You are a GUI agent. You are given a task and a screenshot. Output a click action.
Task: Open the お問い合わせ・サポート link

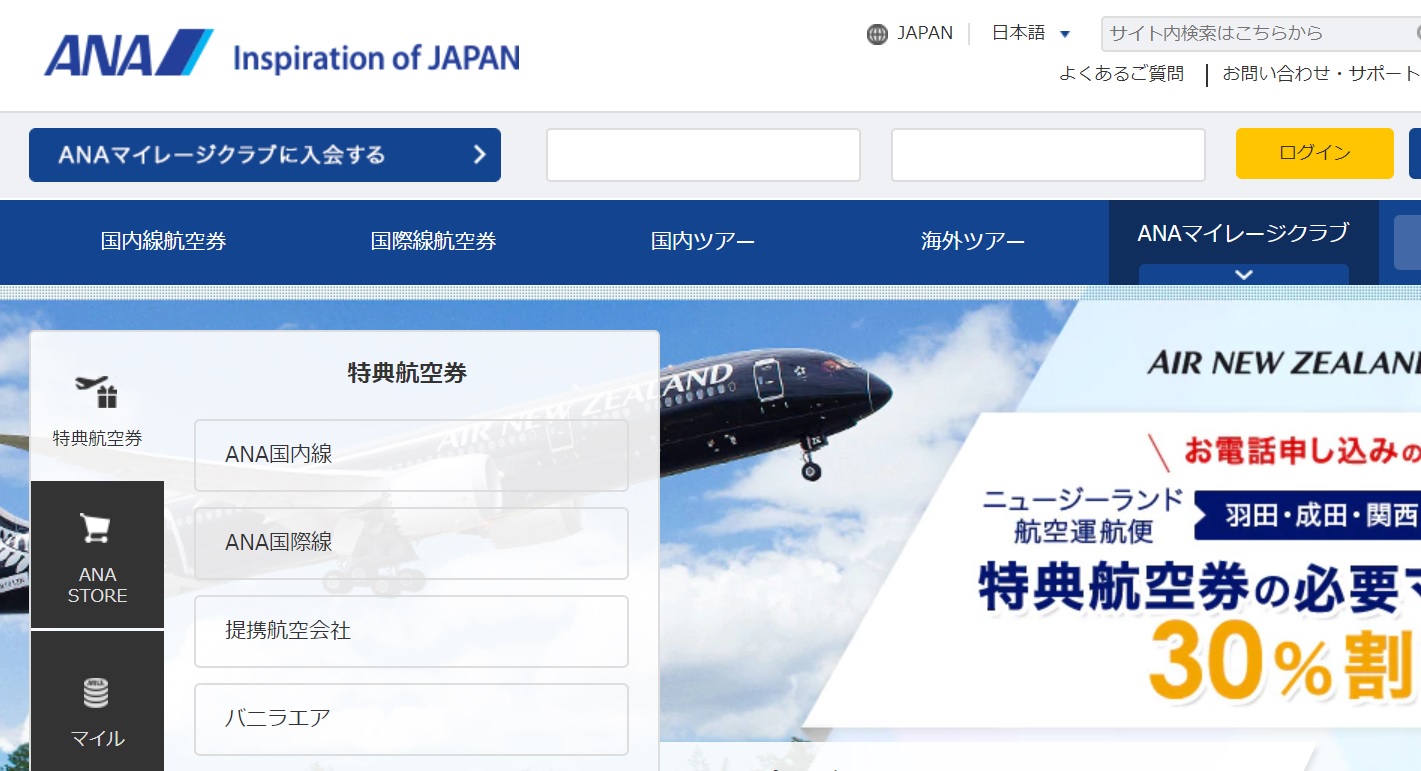[1321, 74]
